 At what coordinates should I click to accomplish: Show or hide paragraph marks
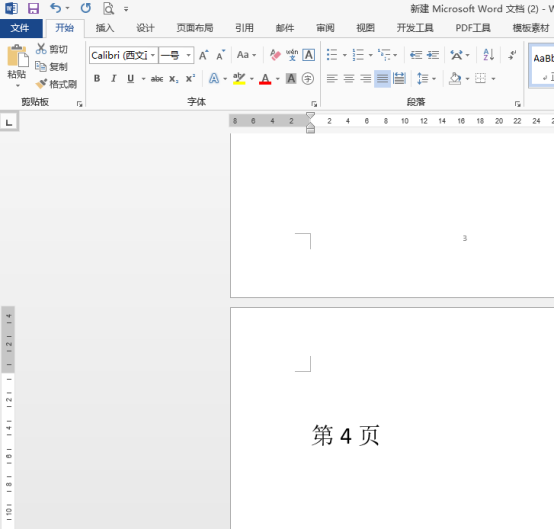(x=512, y=55)
